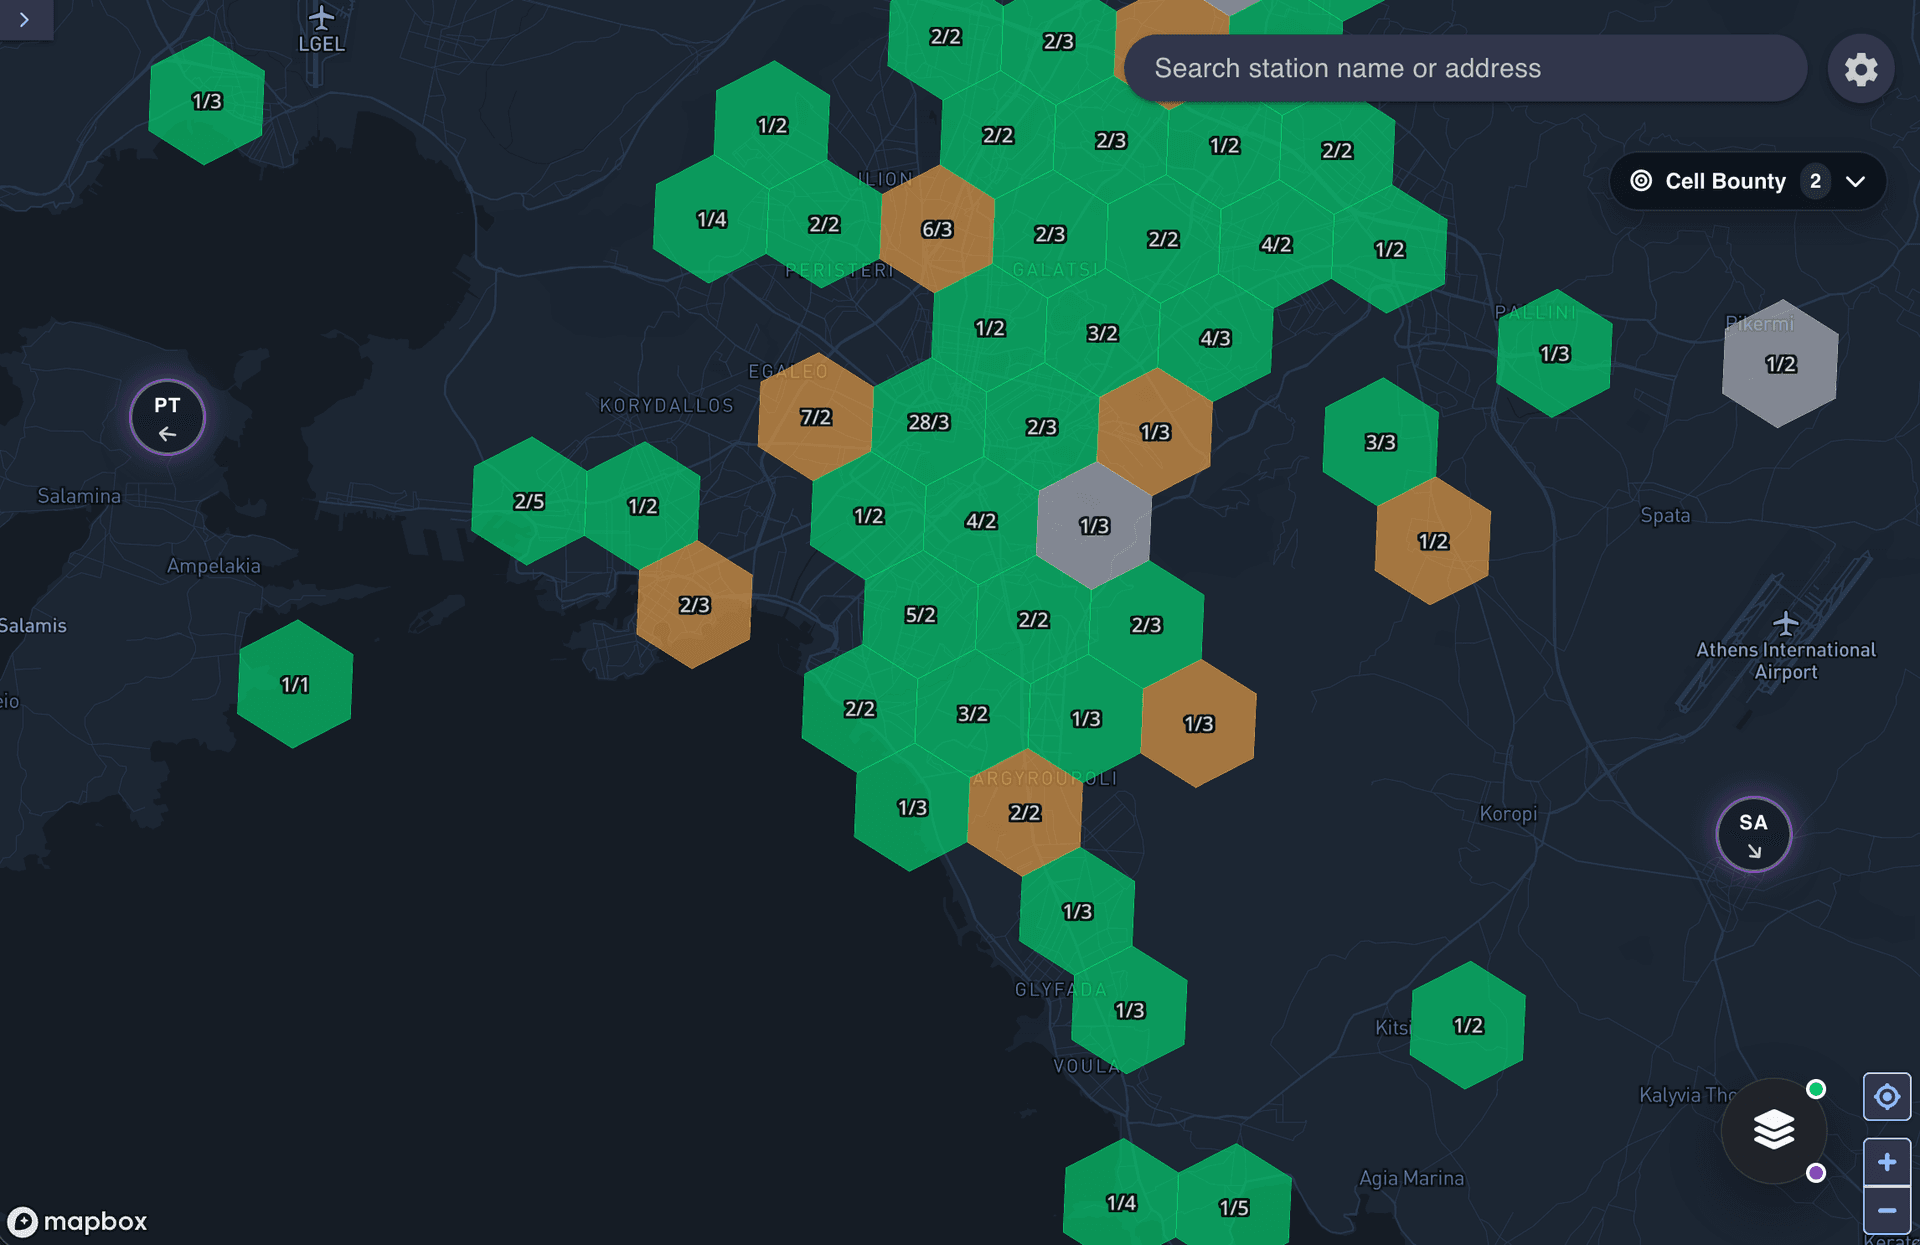Toggle the green dot on the layers button
1920x1245 pixels.
[x=1815, y=1088]
